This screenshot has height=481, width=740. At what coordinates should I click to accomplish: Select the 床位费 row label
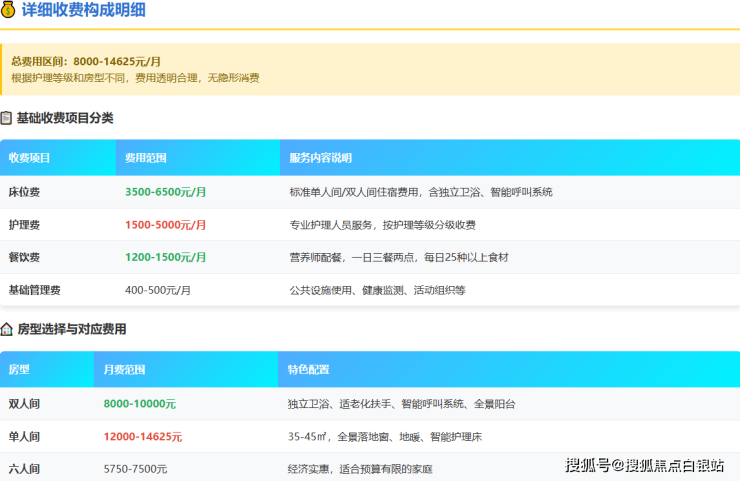(25, 192)
